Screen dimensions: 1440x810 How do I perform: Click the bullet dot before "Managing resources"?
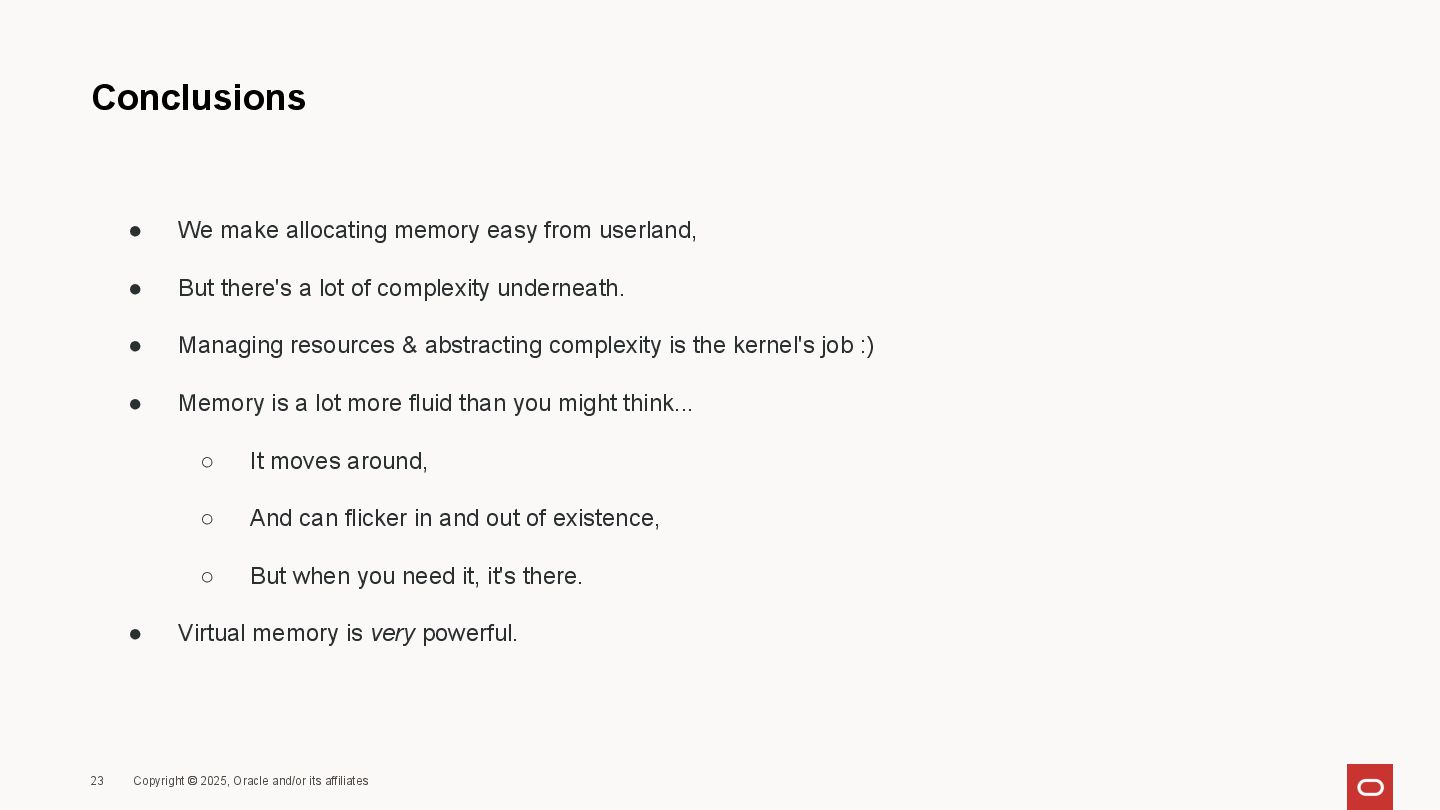click(135, 346)
